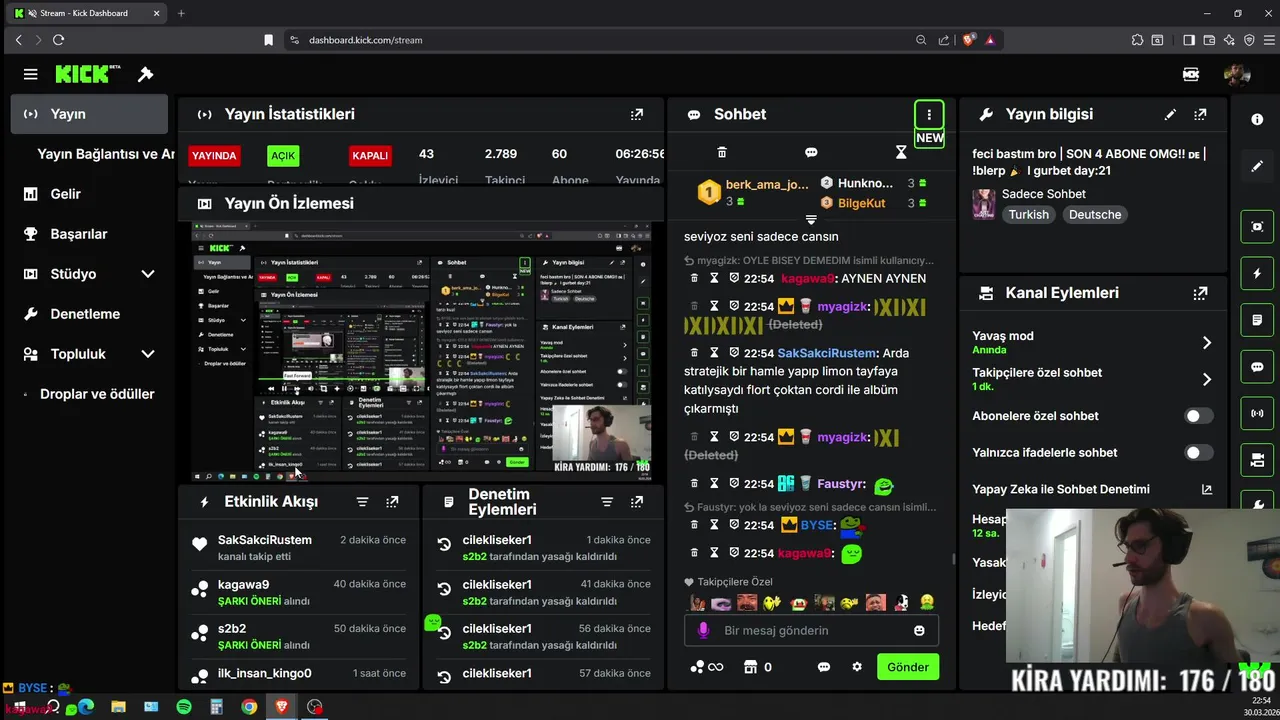Screen dimensions: 1280x720
Task: Click the Deutsche language tag
Action: pos(1095,215)
